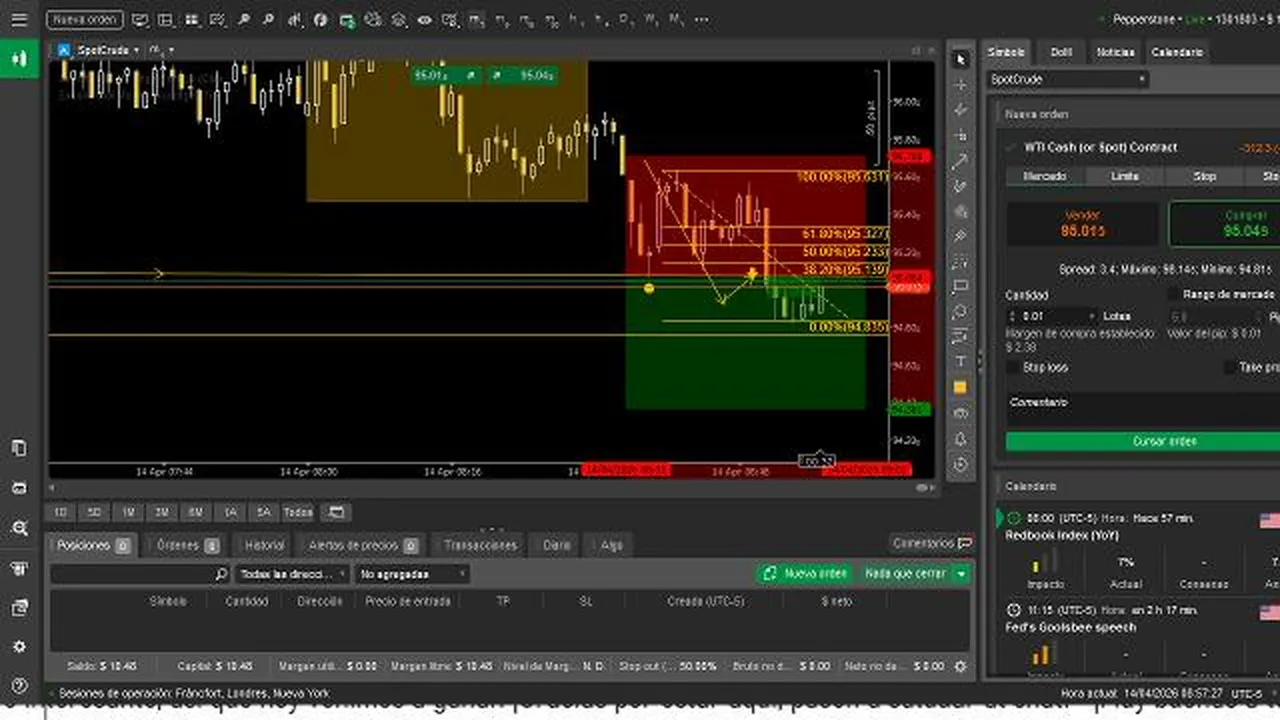The image size is (1280, 720).
Task: Open the yellow drawing color swatch
Action: [961, 387]
